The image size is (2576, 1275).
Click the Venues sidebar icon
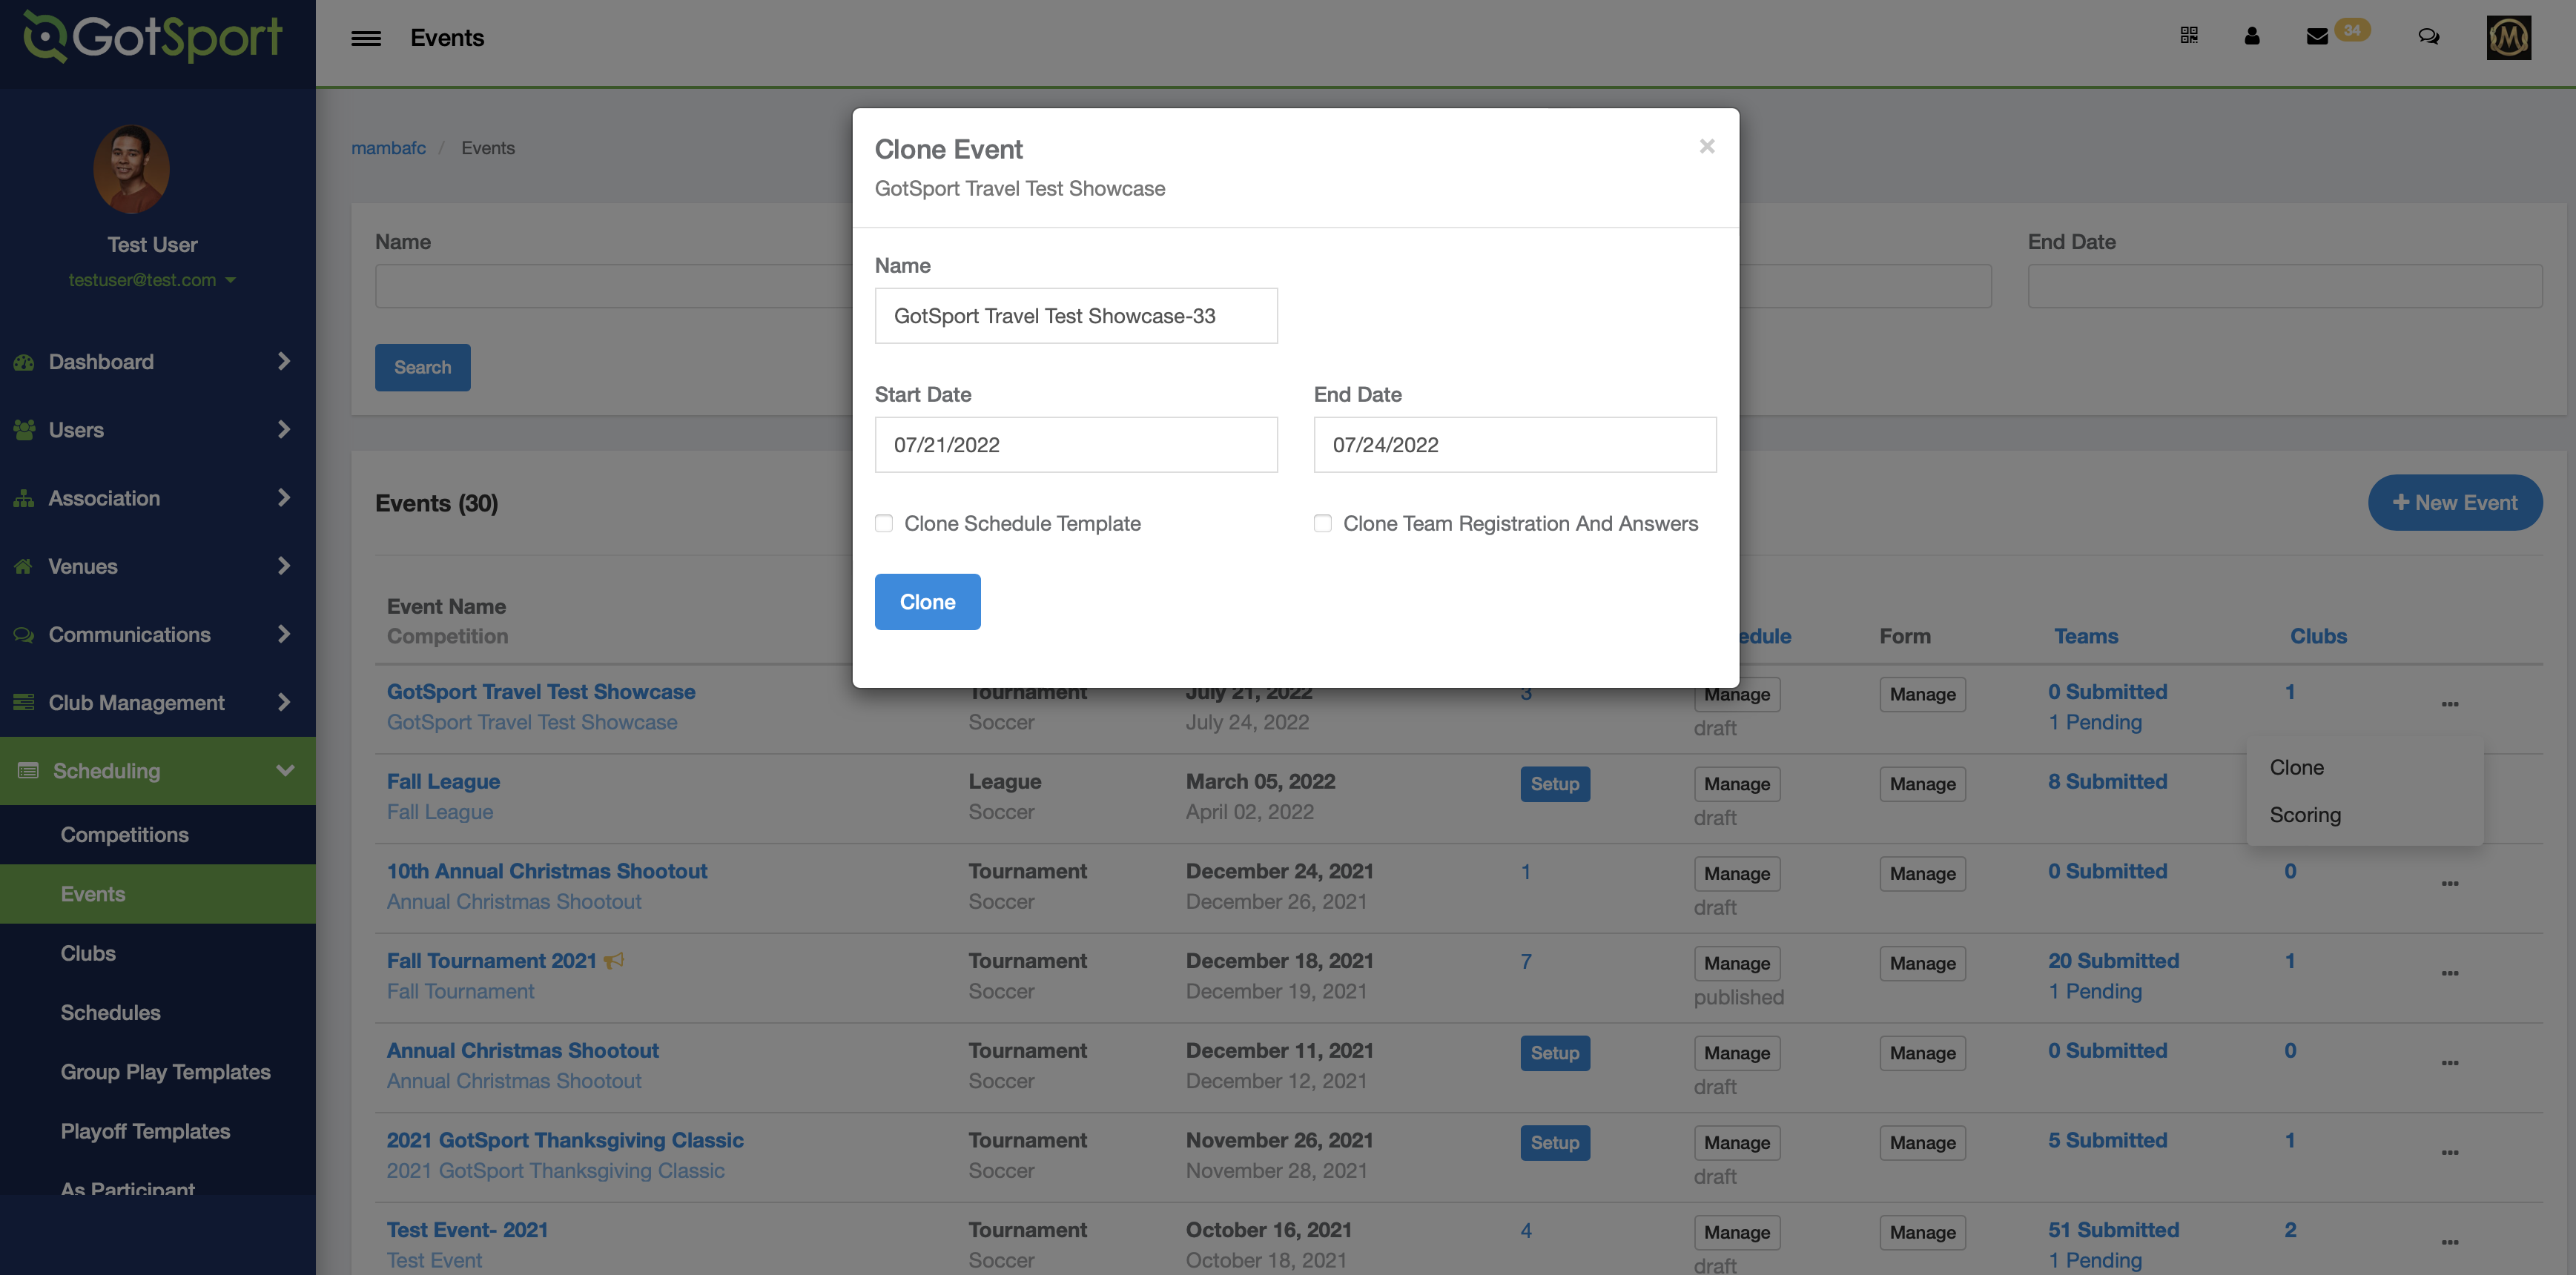coord(24,566)
